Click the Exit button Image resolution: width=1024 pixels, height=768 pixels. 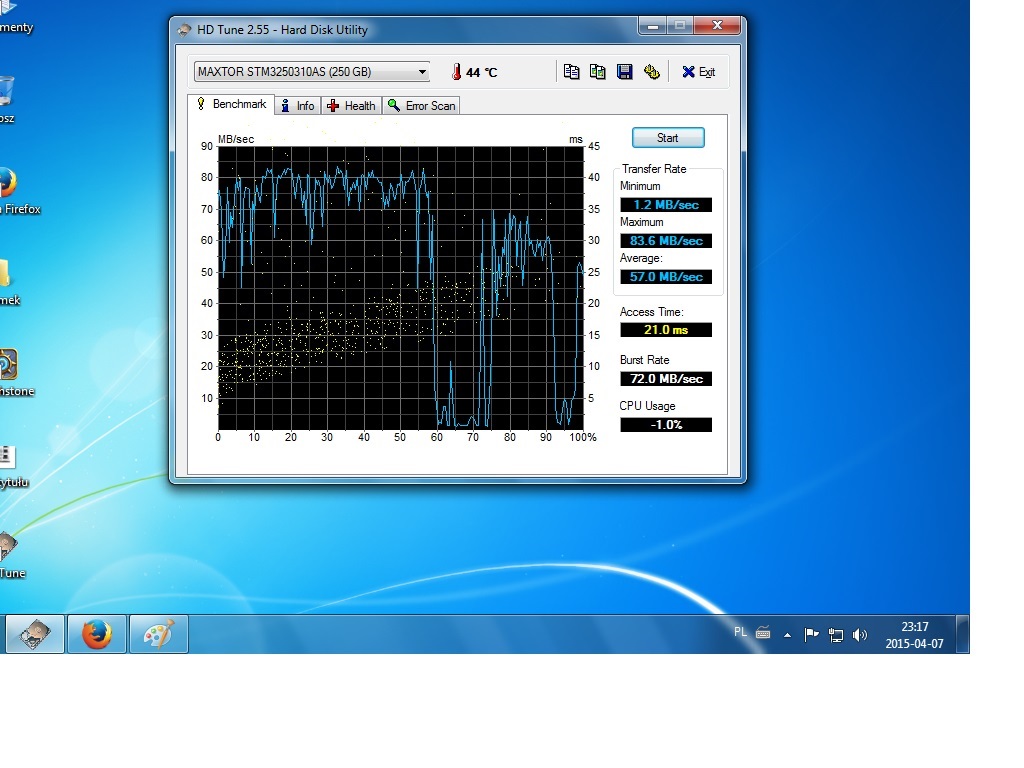click(698, 72)
